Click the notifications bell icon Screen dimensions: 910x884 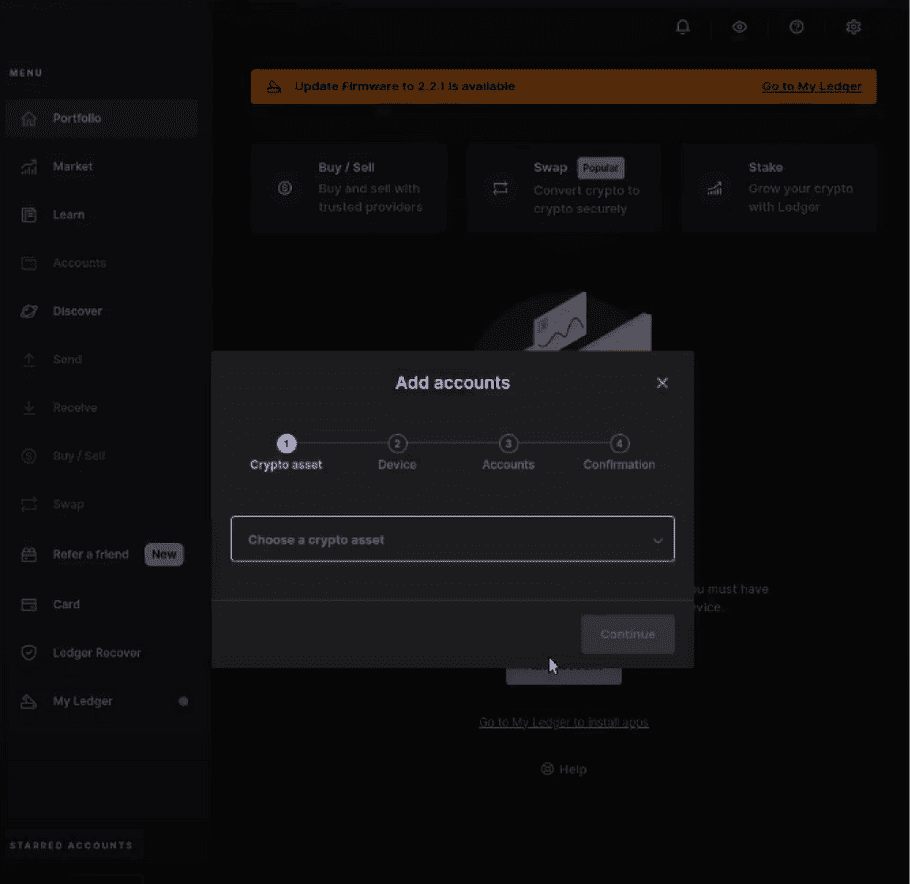point(683,27)
